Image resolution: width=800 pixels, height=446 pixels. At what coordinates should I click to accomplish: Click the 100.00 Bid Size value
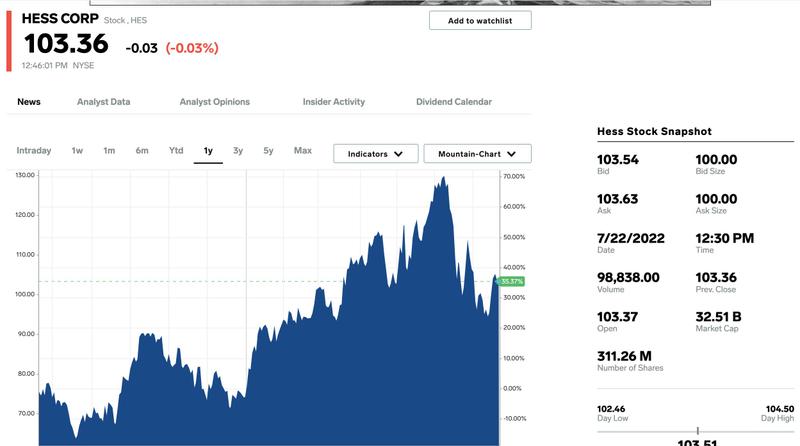tap(716, 160)
